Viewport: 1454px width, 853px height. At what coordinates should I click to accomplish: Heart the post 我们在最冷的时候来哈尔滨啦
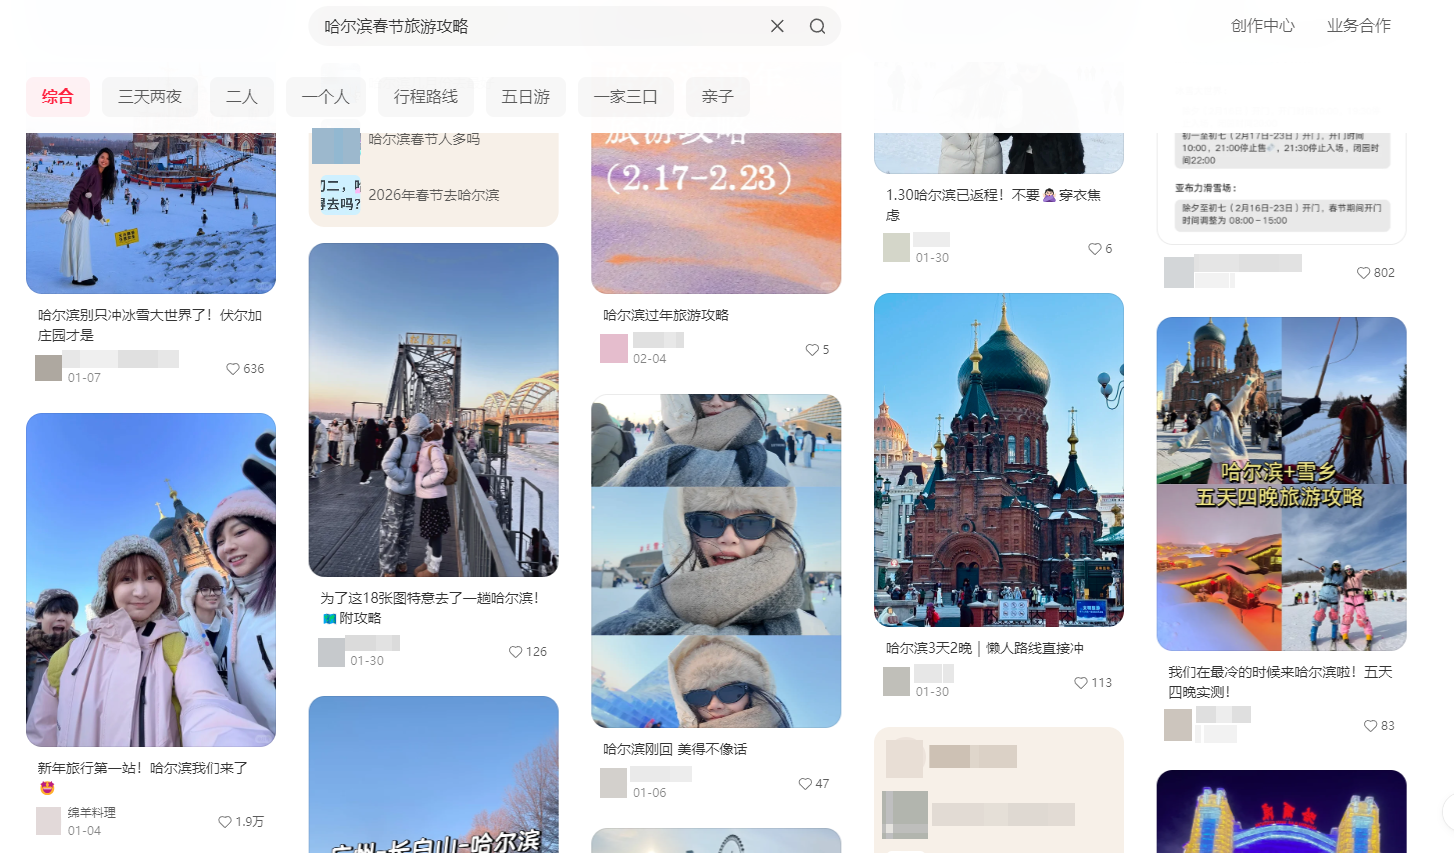click(1370, 726)
